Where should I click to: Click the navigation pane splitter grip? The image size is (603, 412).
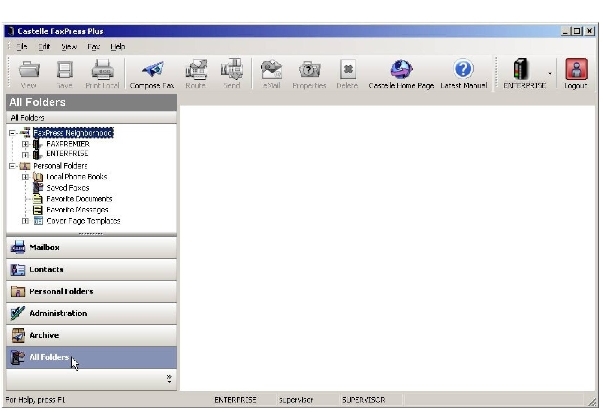click(x=91, y=234)
